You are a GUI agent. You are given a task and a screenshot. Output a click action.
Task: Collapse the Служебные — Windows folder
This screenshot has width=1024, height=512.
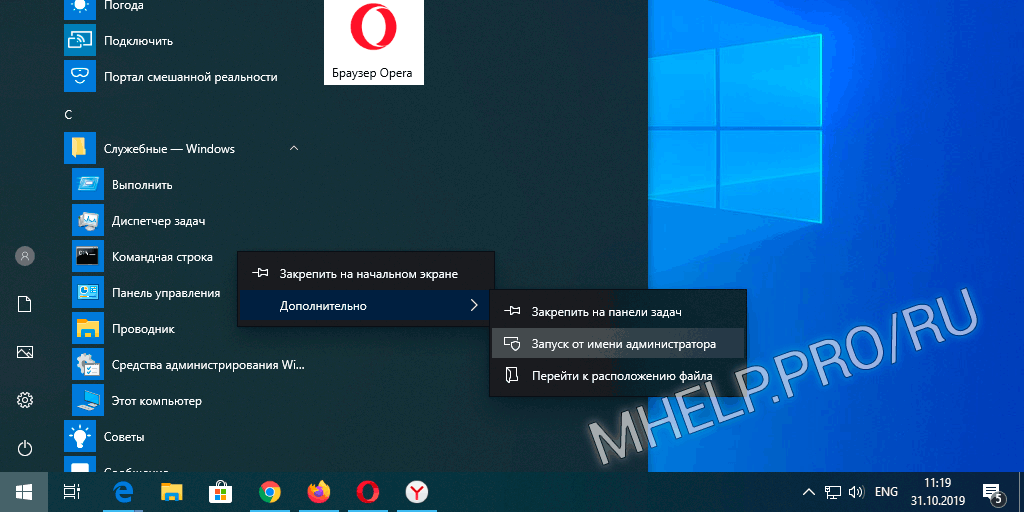click(294, 148)
